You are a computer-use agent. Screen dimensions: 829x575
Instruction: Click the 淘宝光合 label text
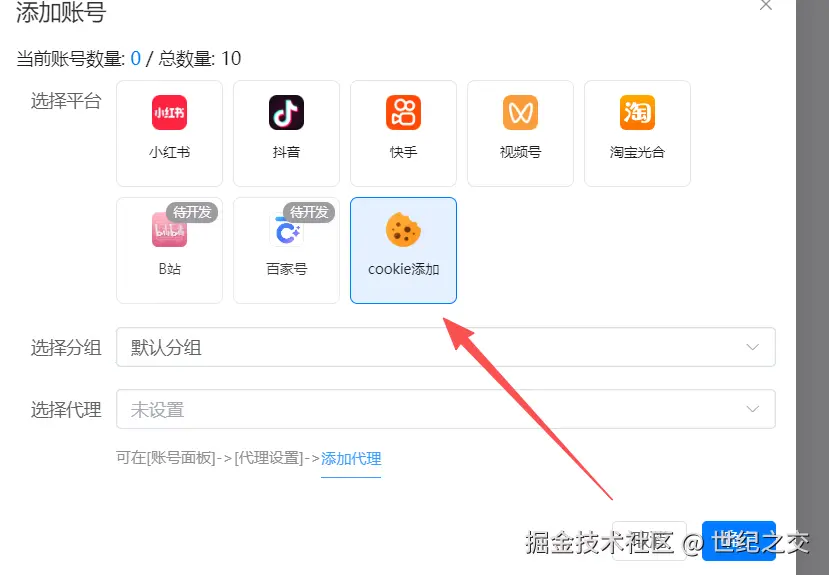click(x=637, y=152)
